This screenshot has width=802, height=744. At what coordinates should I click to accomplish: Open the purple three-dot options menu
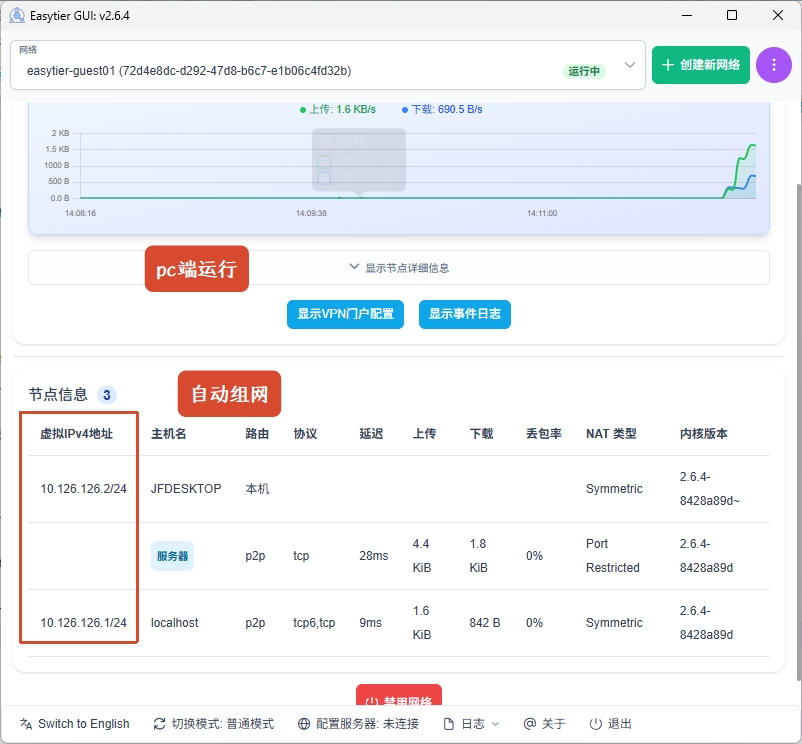[773, 65]
